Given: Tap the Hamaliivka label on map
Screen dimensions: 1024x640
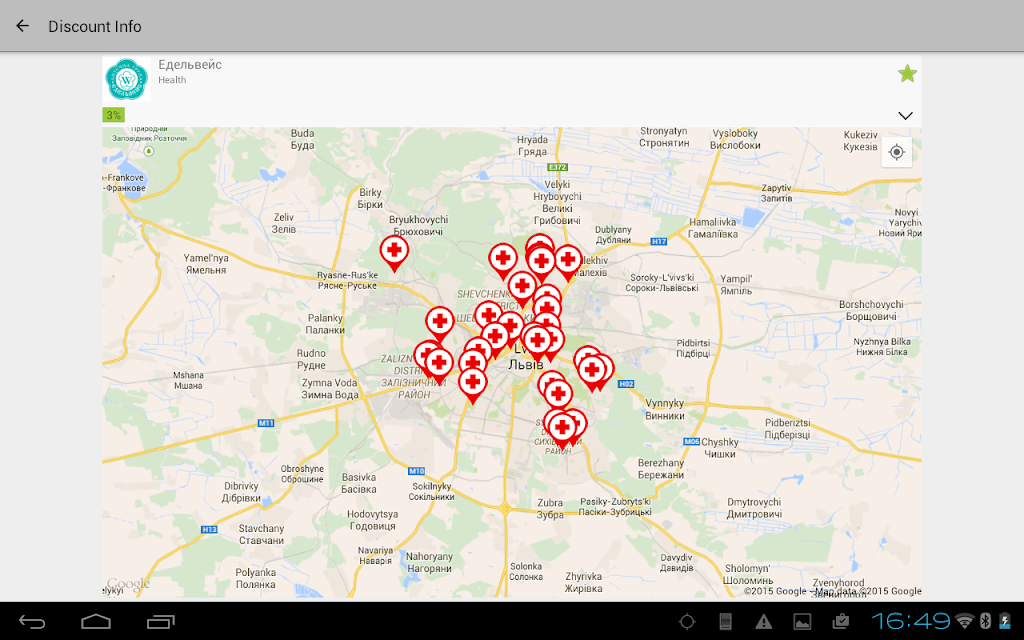Looking at the screenshot, I should [713, 228].
